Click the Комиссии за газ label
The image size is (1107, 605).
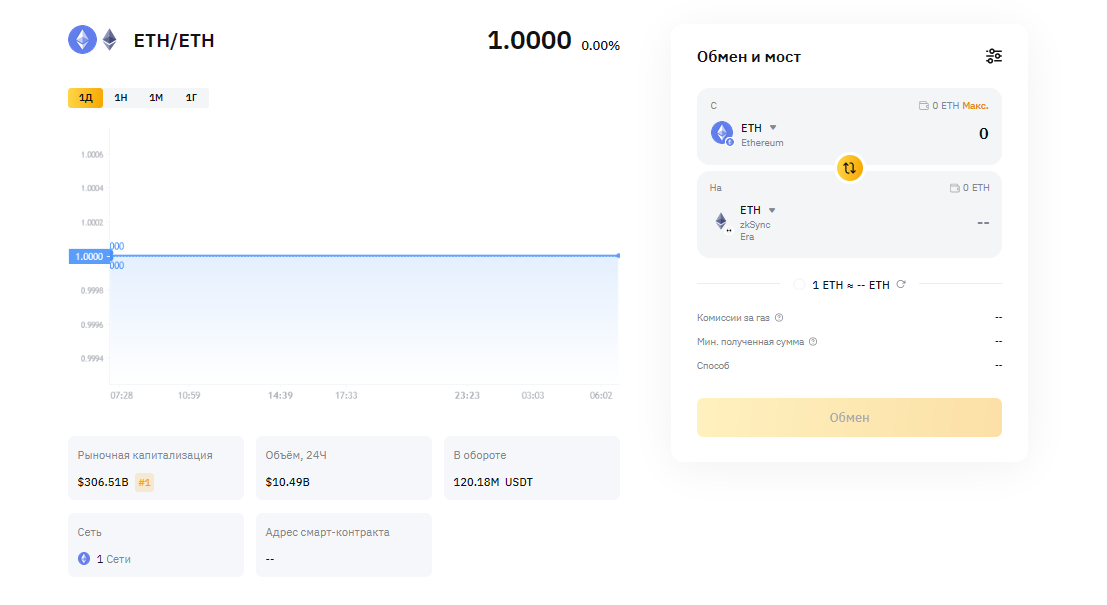[733, 318]
